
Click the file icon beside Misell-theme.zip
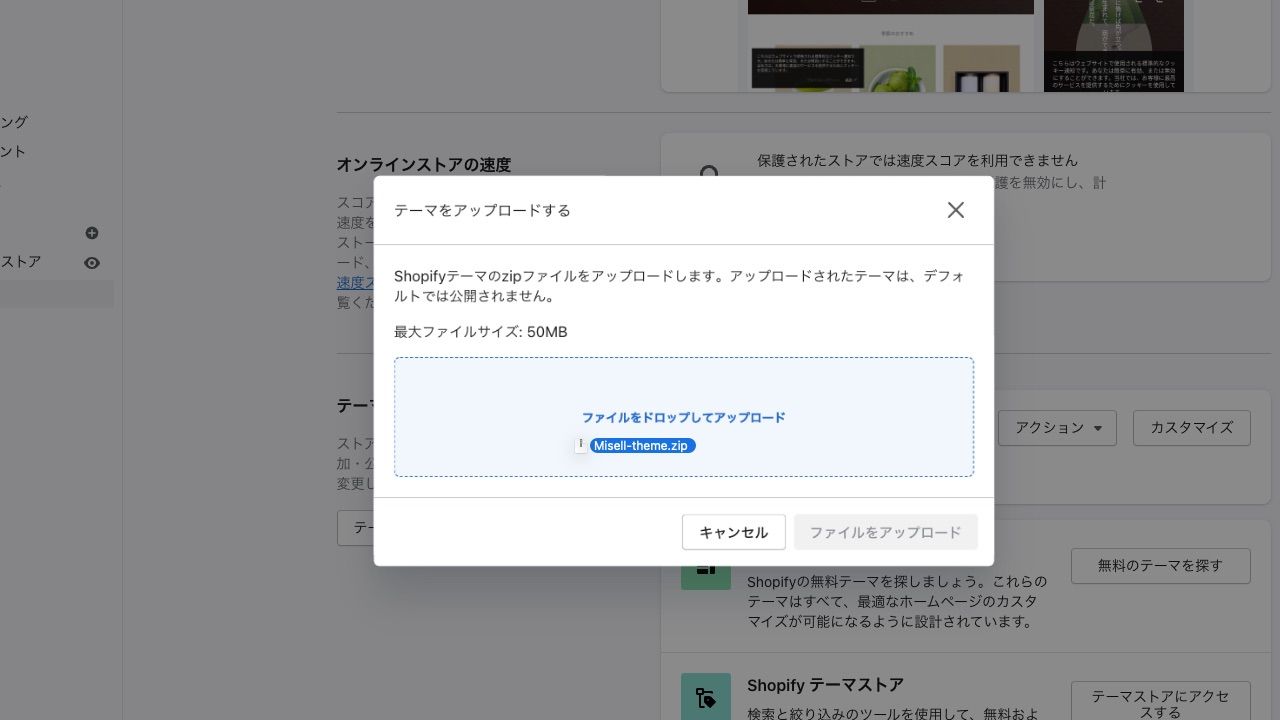(x=581, y=445)
